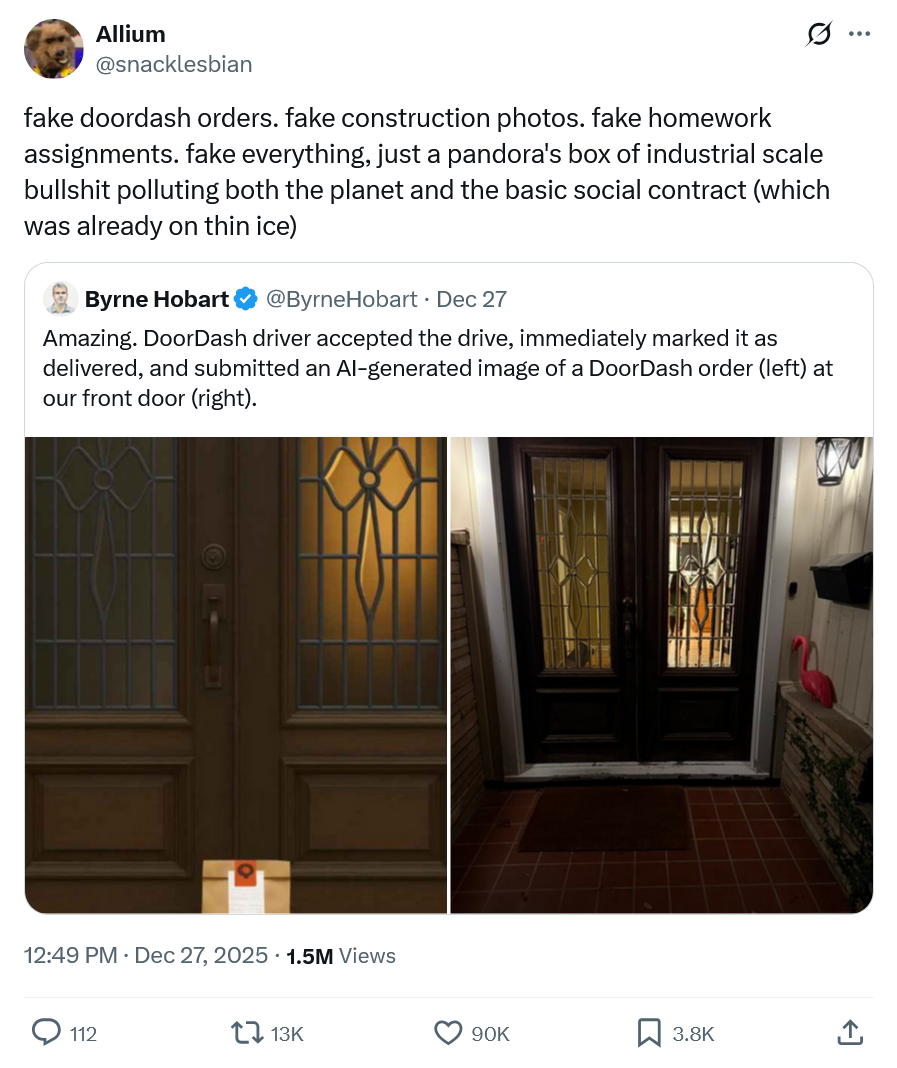Click the blue verified badge
897x1068 pixels.
tap(246, 298)
